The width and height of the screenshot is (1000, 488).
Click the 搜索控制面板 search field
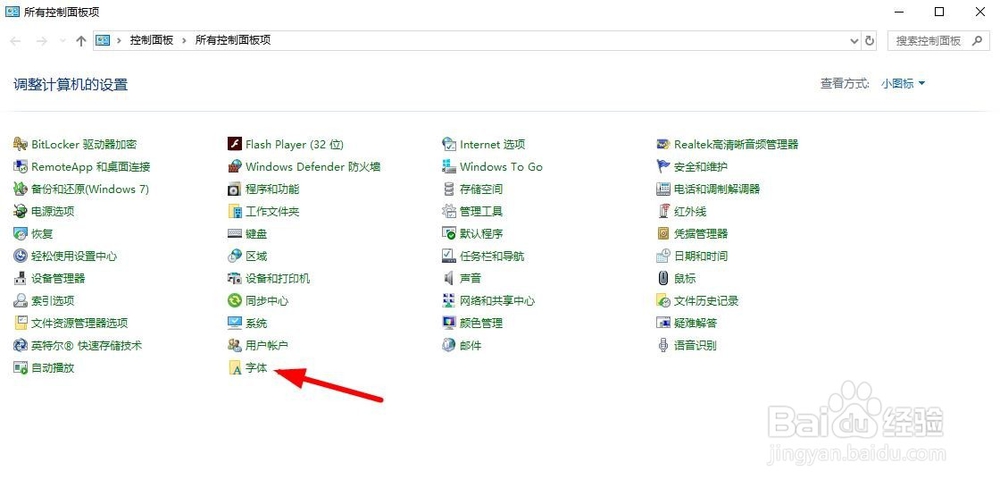[937, 41]
